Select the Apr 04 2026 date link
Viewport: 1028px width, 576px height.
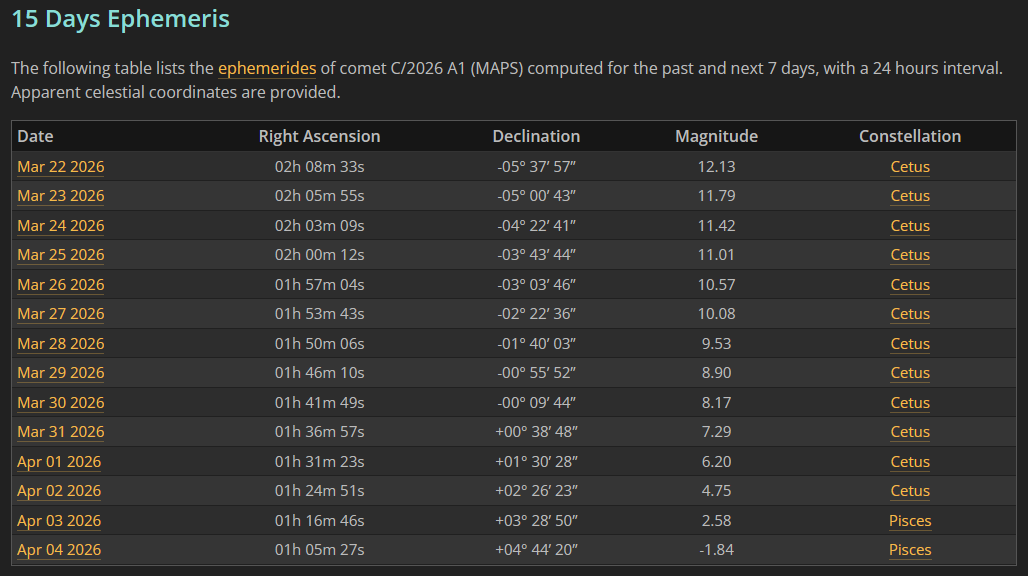coord(59,550)
